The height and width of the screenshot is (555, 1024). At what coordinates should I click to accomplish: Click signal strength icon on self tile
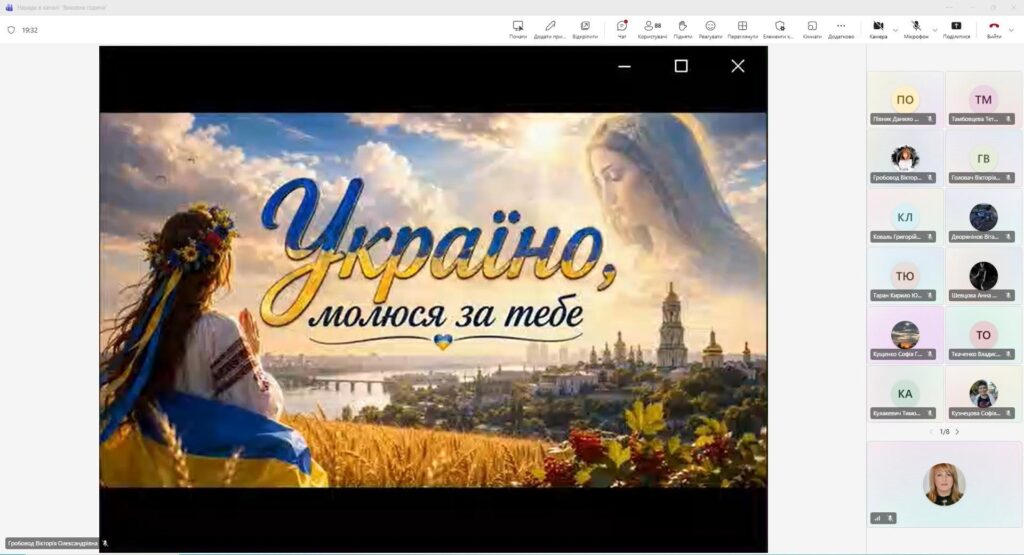[877, 518]
